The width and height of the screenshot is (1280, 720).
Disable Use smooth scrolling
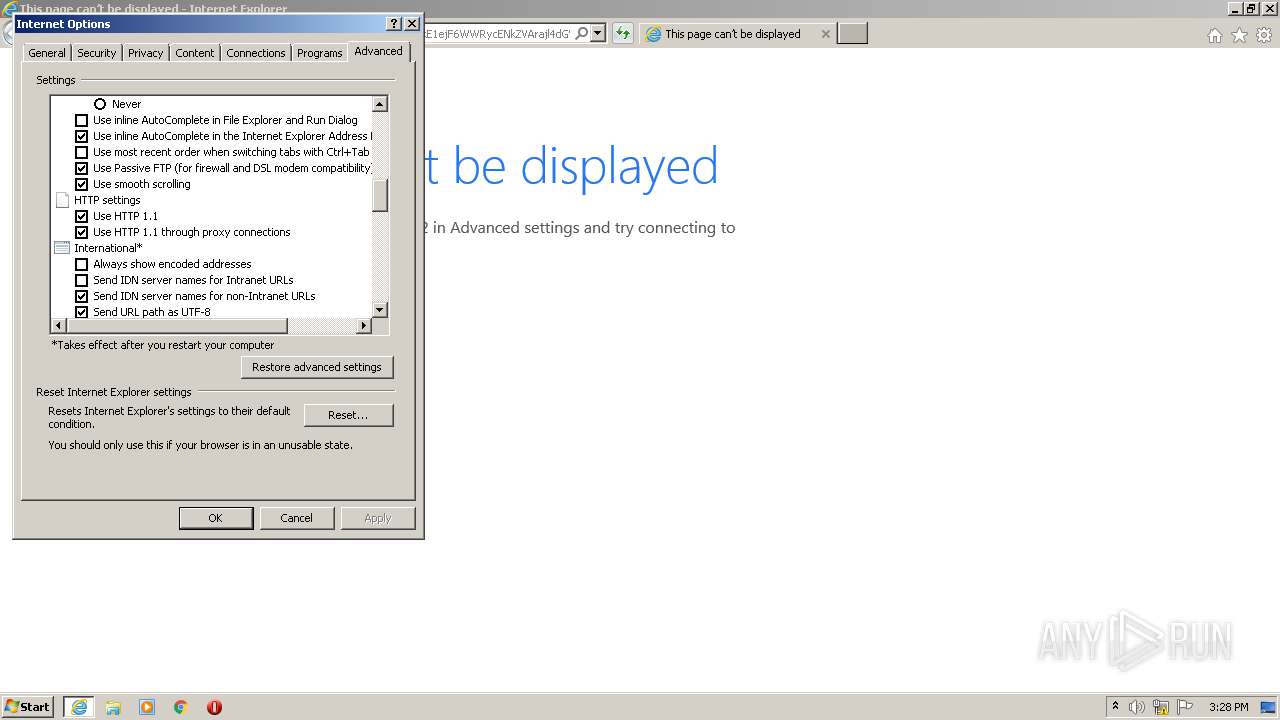(x=82, y=184)
